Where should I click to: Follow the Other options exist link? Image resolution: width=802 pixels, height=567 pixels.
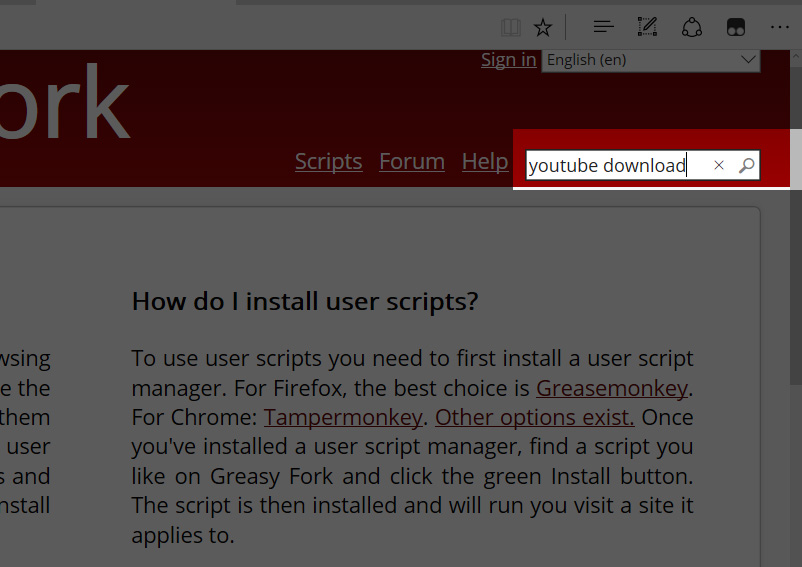coord(534,417)
